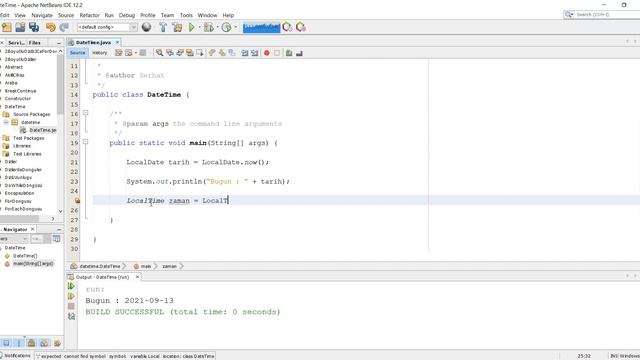Click the Redo arrow in main toolbar
The width and height of the screenshot is (640, 360).
[x=64, y=27]
